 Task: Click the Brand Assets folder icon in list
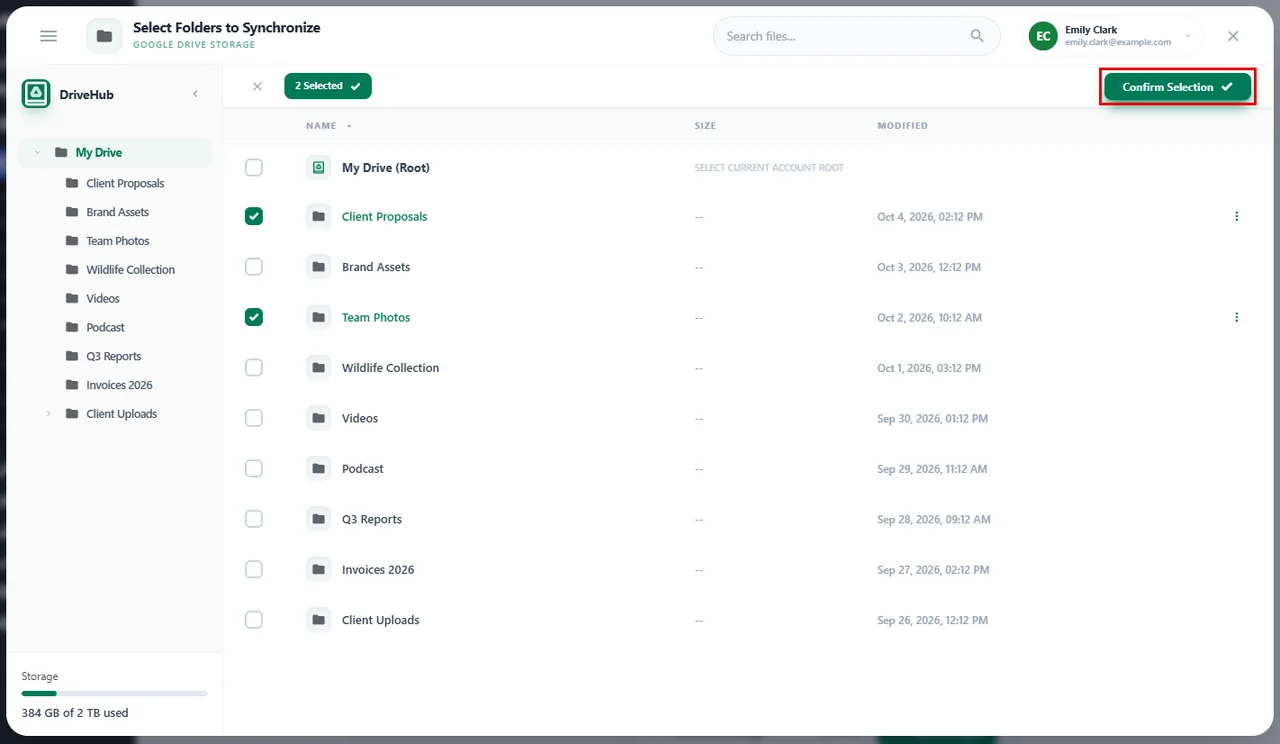coord(318,267)
